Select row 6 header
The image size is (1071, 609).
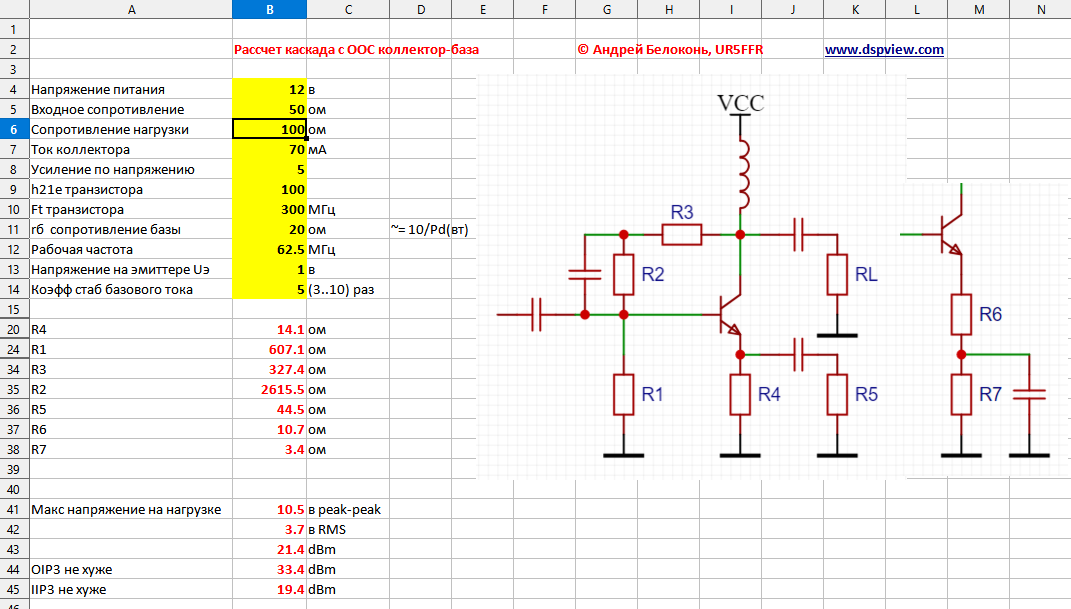coord(14,129)
